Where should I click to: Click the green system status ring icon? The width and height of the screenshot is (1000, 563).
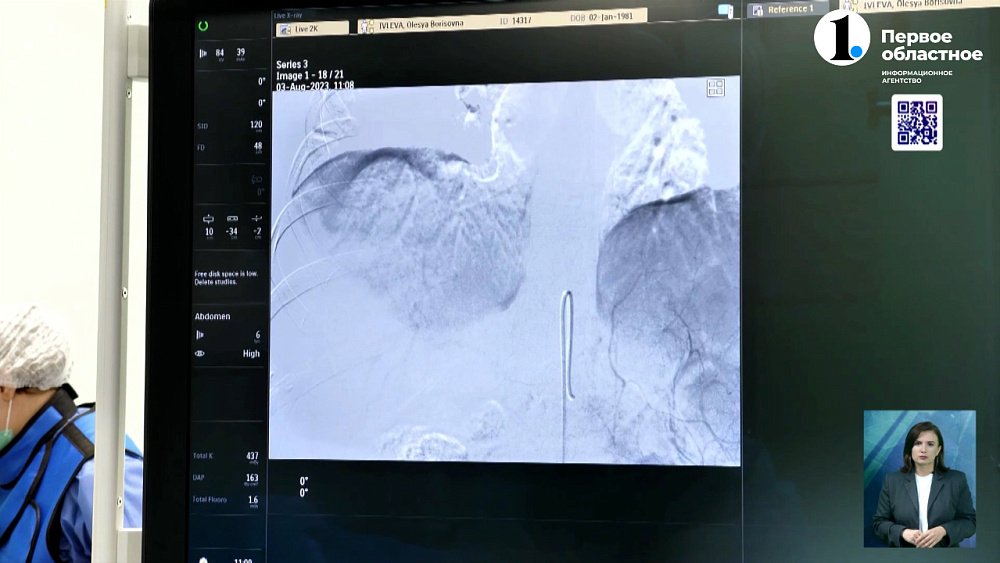coord(204,25)
